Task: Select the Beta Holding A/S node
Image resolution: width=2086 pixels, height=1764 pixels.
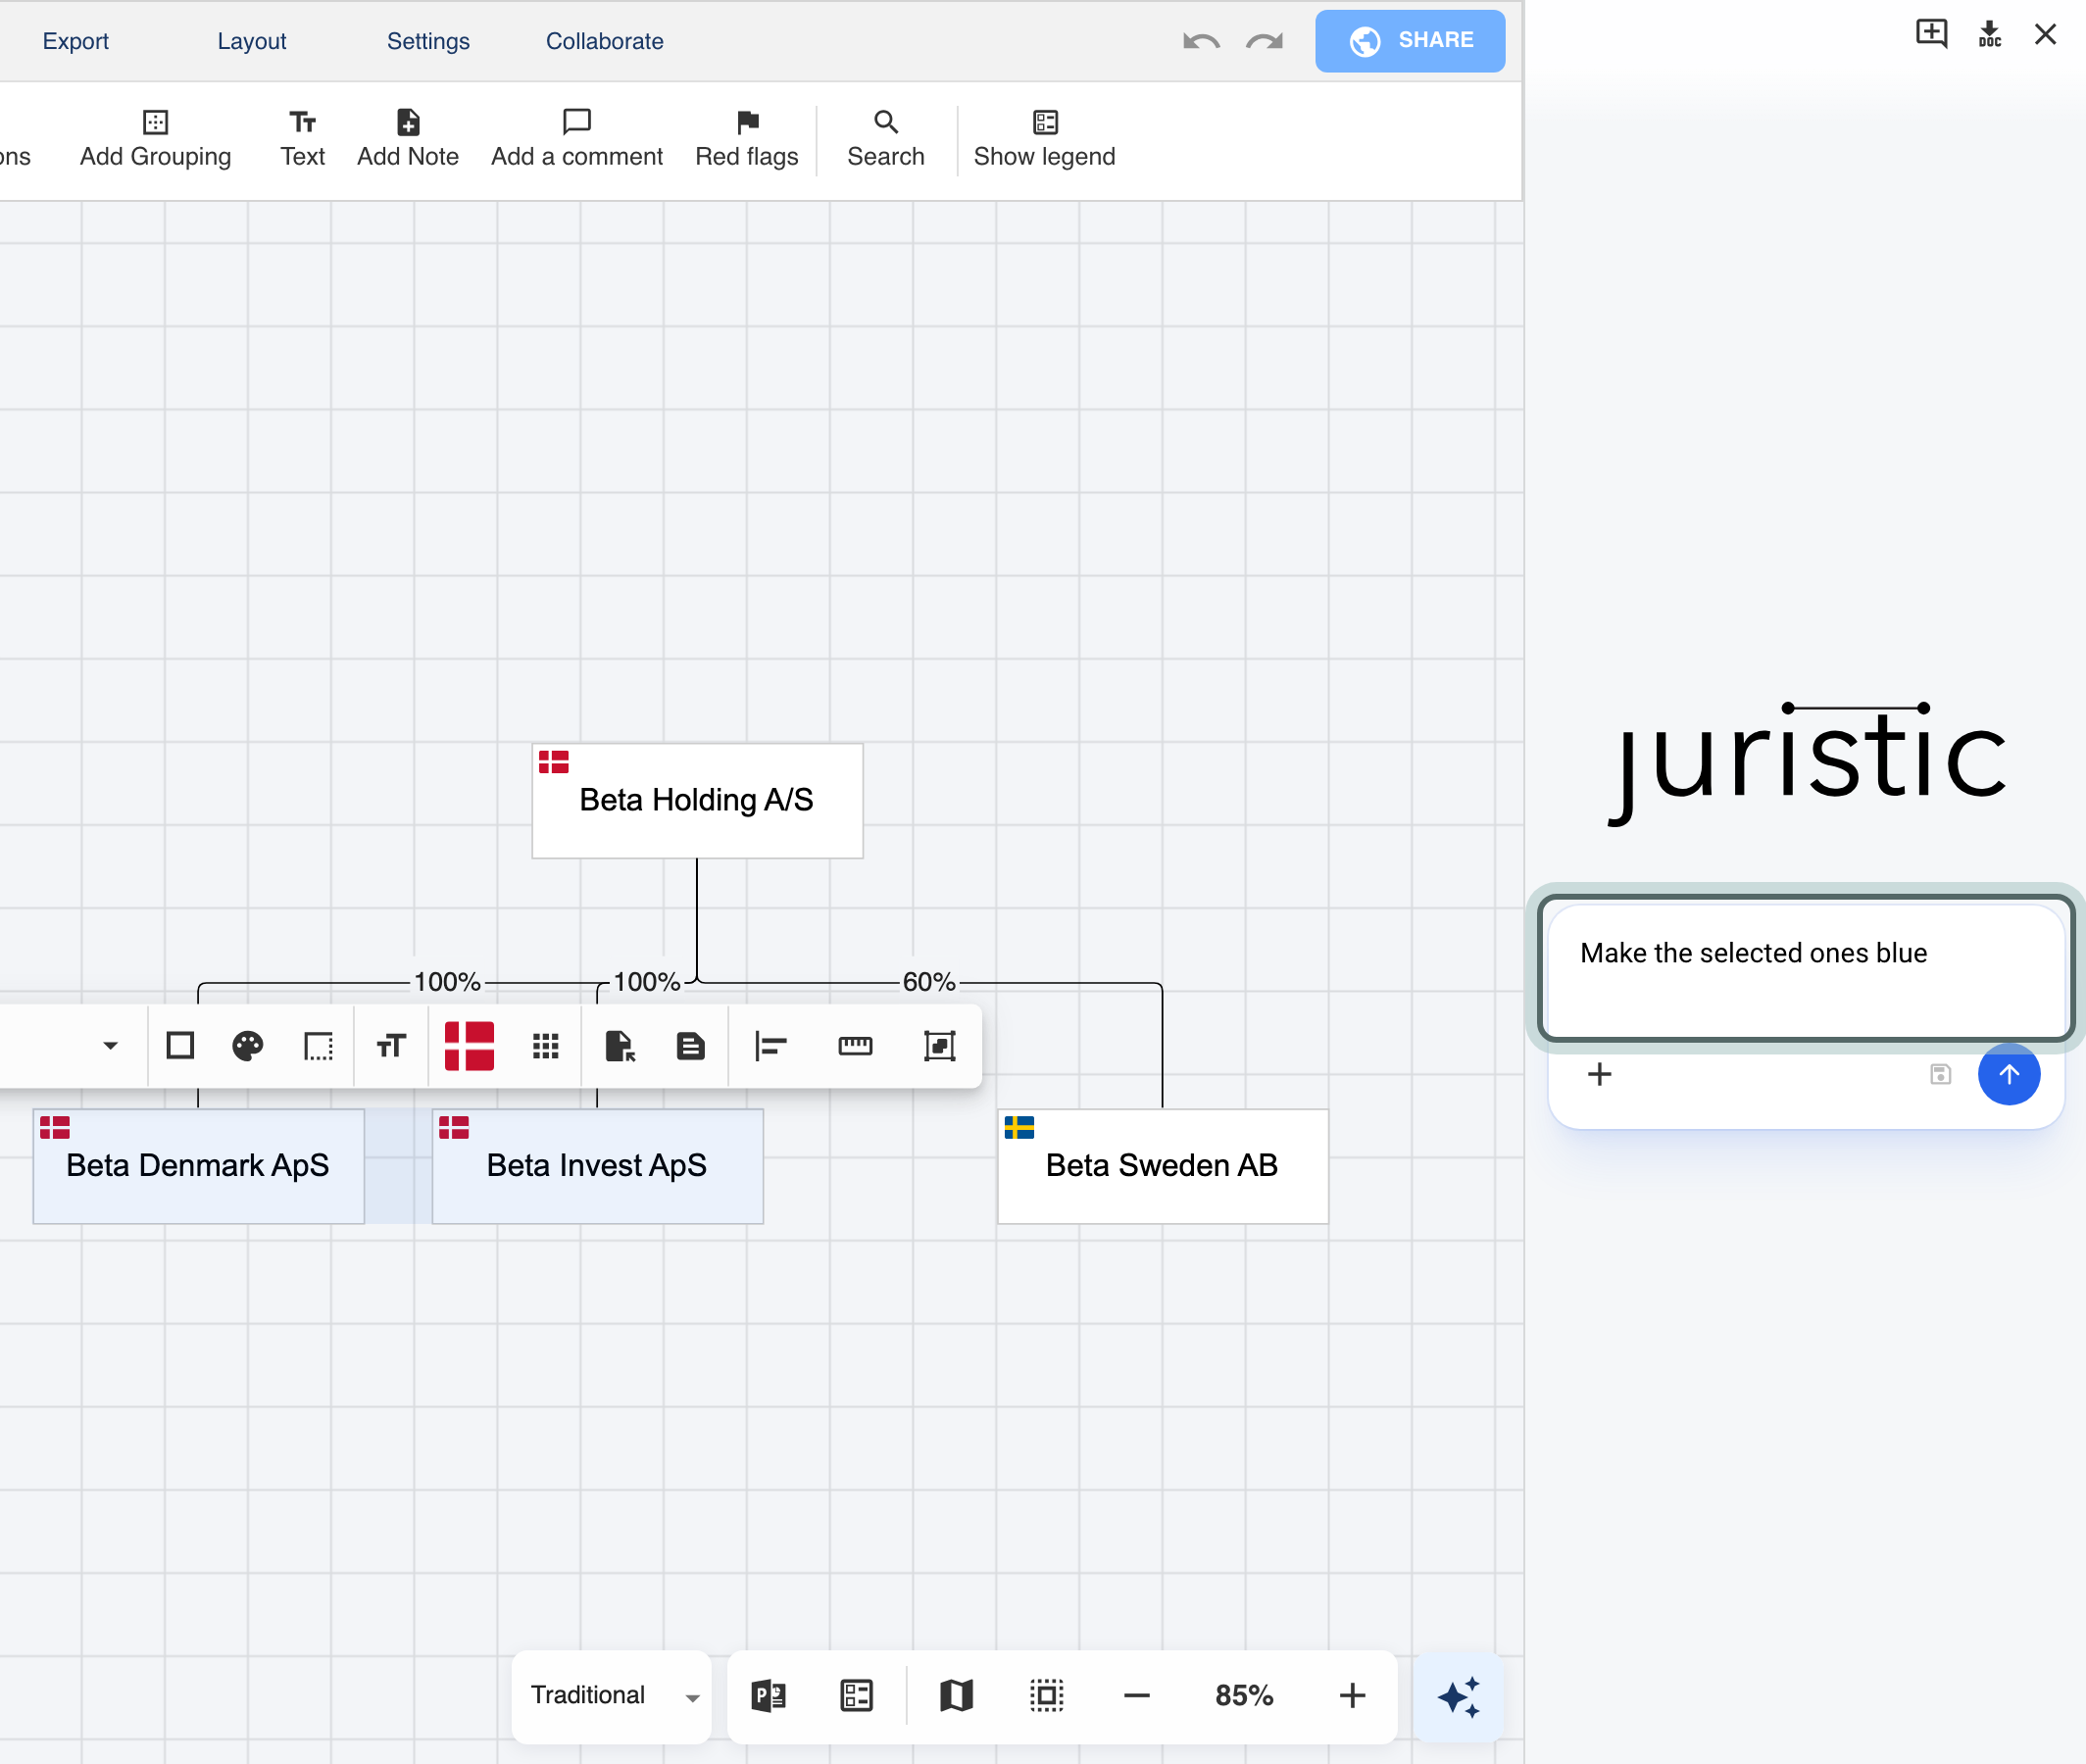Action: pos(697,800)
